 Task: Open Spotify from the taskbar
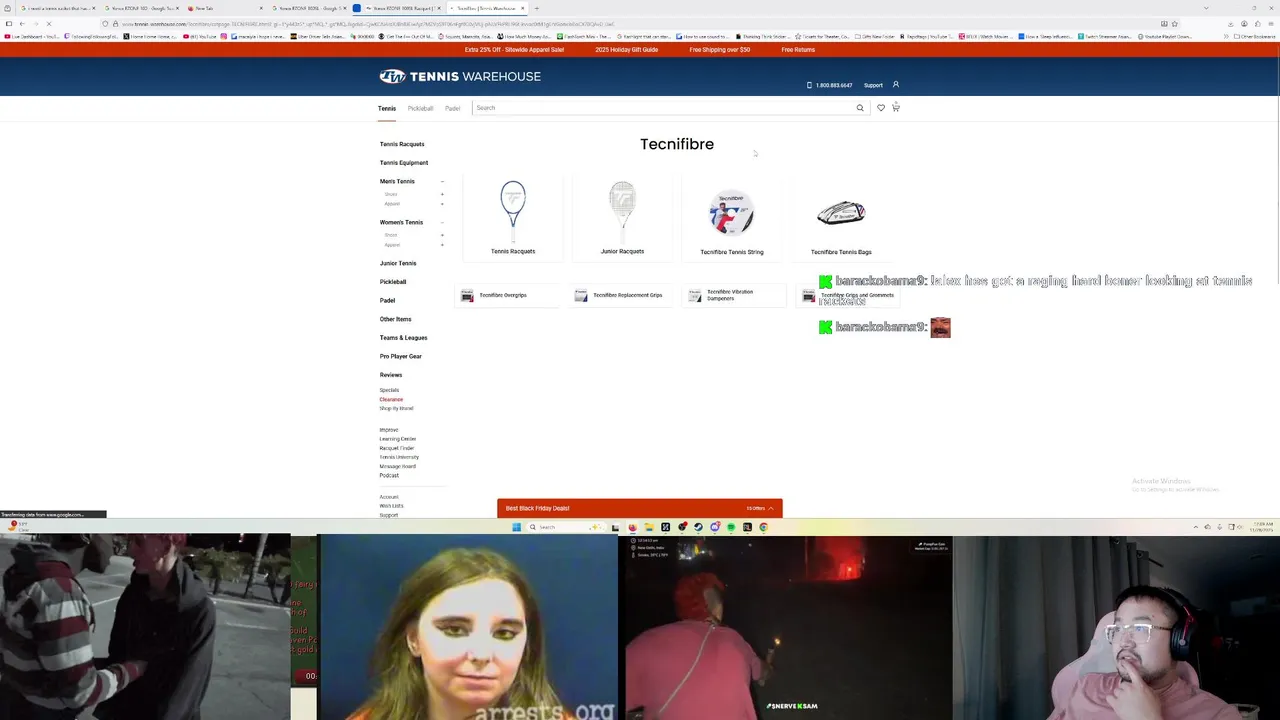point(731,527)
